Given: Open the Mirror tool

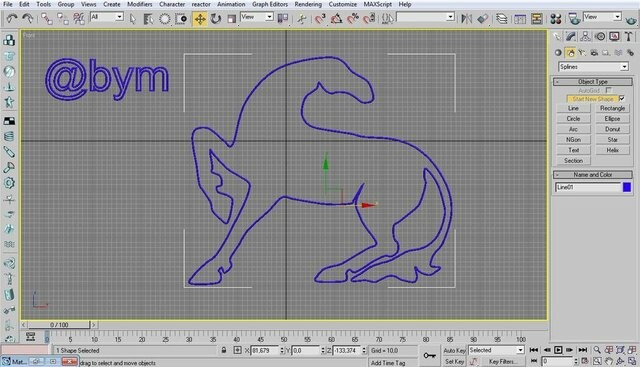Looking at the screenshot, I should pyautogui.click(x=466, y=18).
